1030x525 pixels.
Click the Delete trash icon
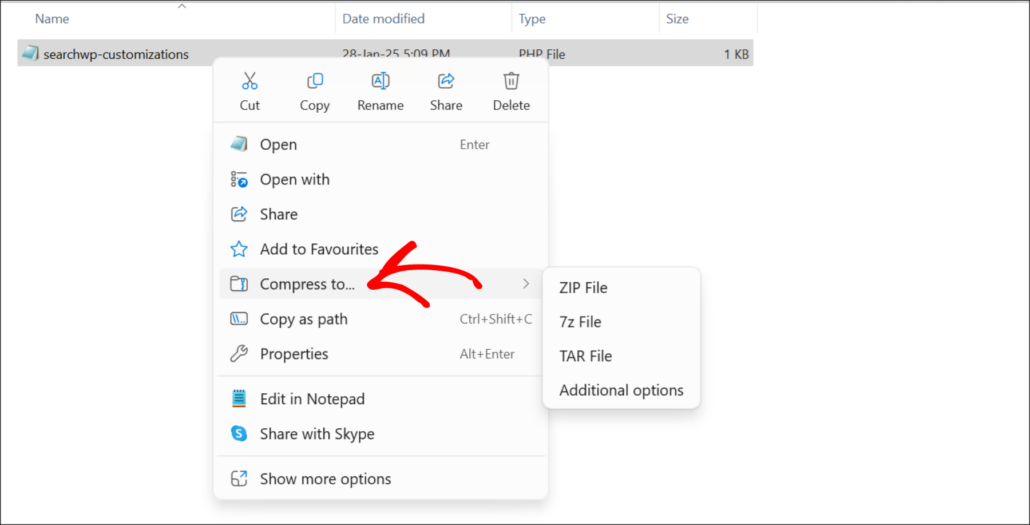511,81
